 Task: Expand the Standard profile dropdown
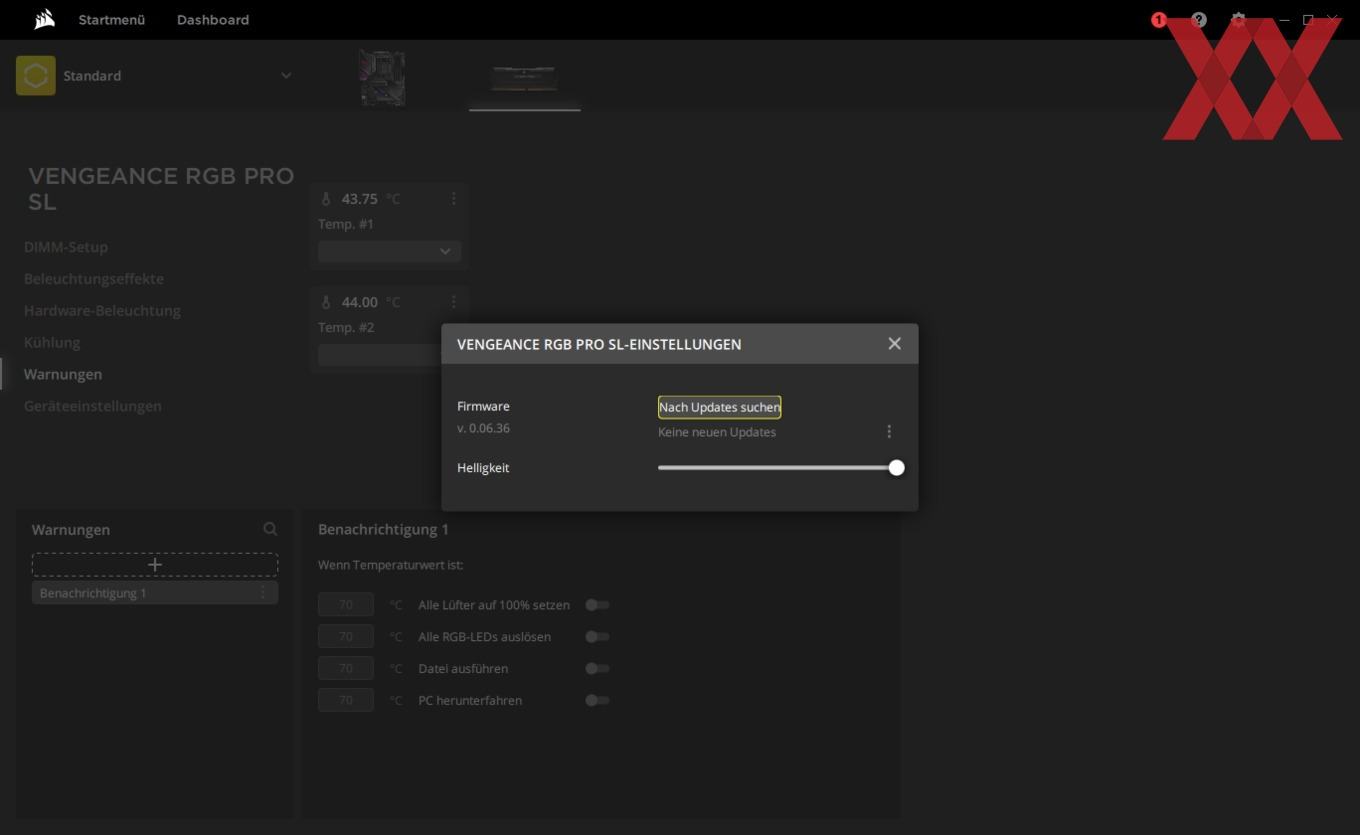[286, 76]
